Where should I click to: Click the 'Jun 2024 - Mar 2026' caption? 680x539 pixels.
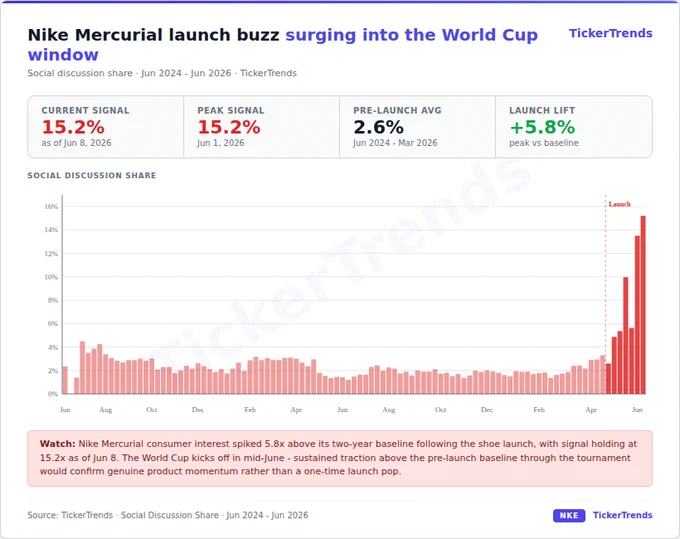[x=395, y=143]
